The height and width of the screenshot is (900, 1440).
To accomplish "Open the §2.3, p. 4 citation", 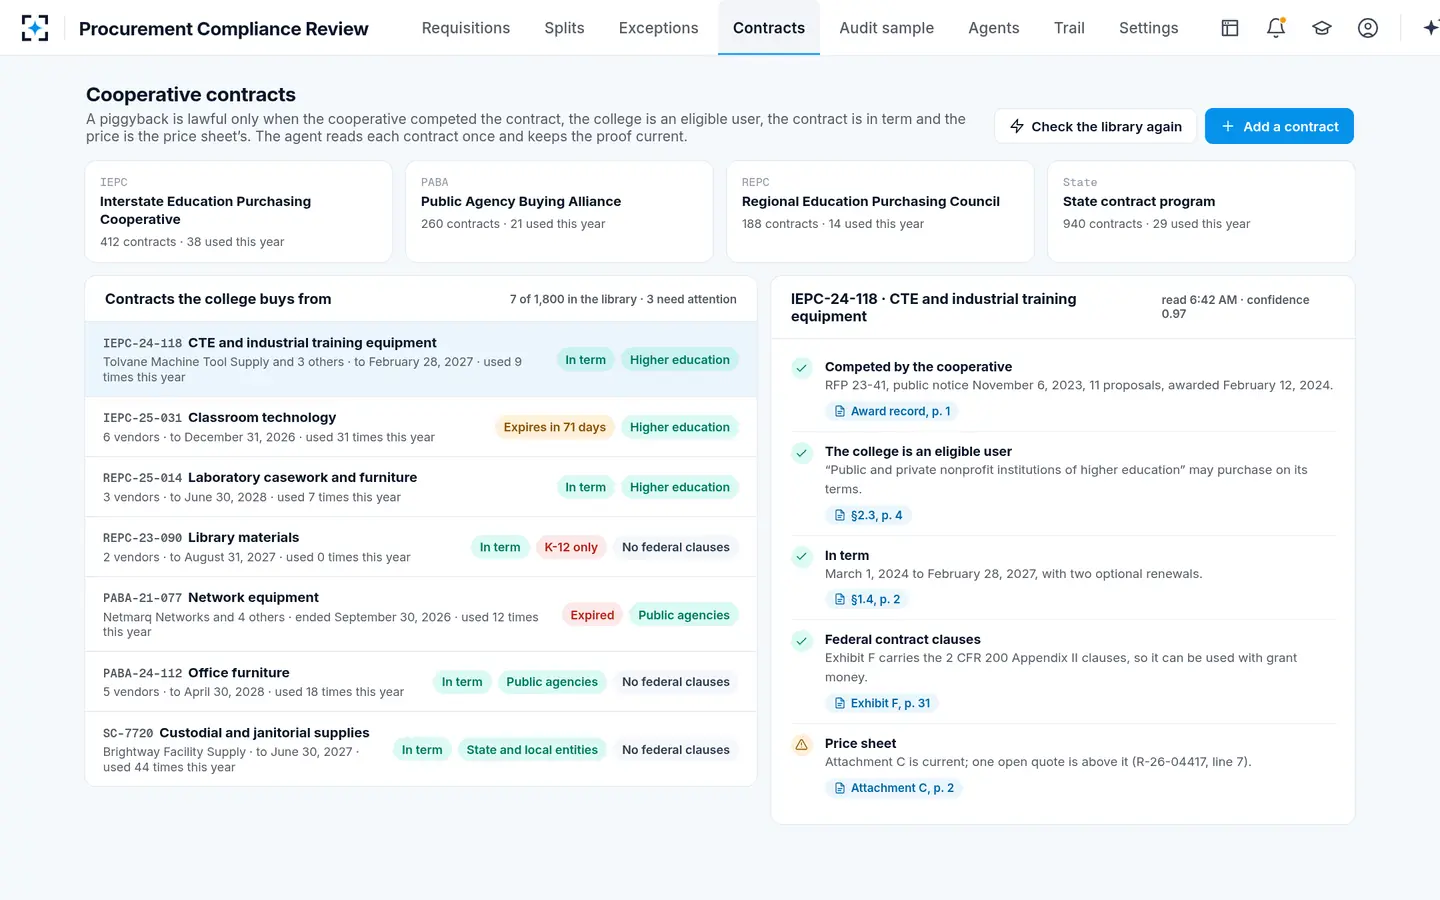I will 868,515.
